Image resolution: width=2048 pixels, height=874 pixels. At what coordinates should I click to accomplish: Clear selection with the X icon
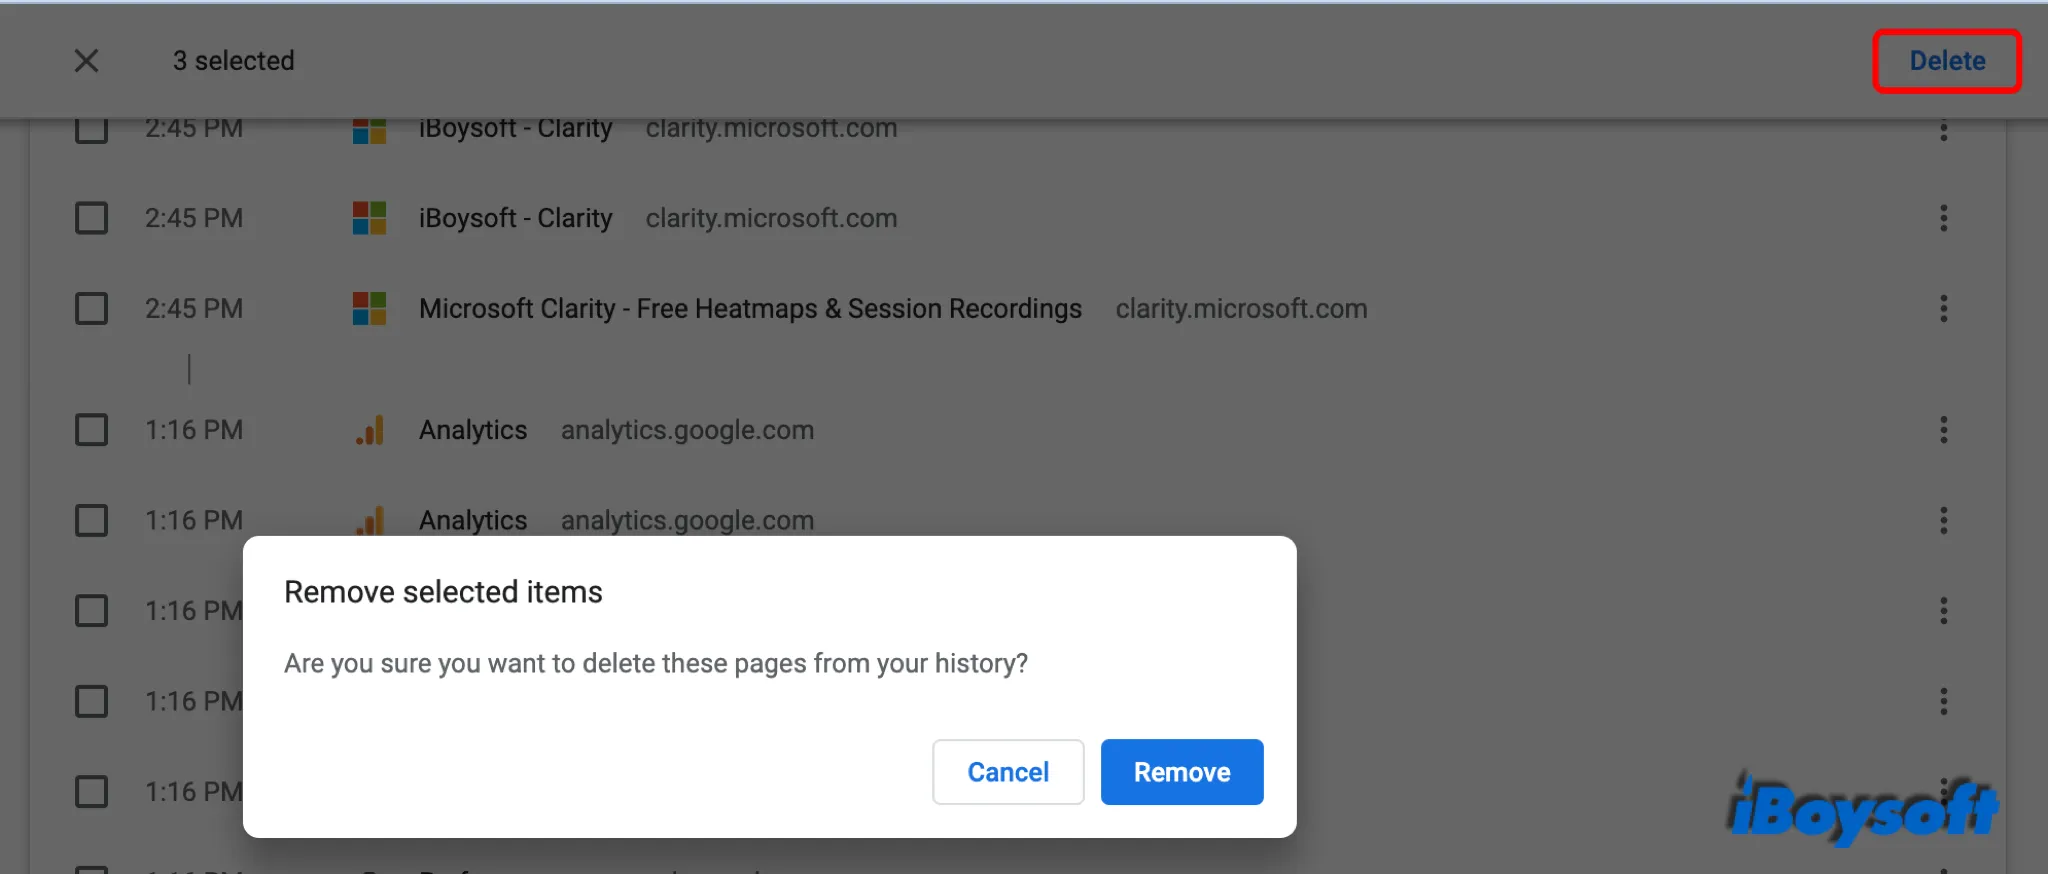pos(87,61)
